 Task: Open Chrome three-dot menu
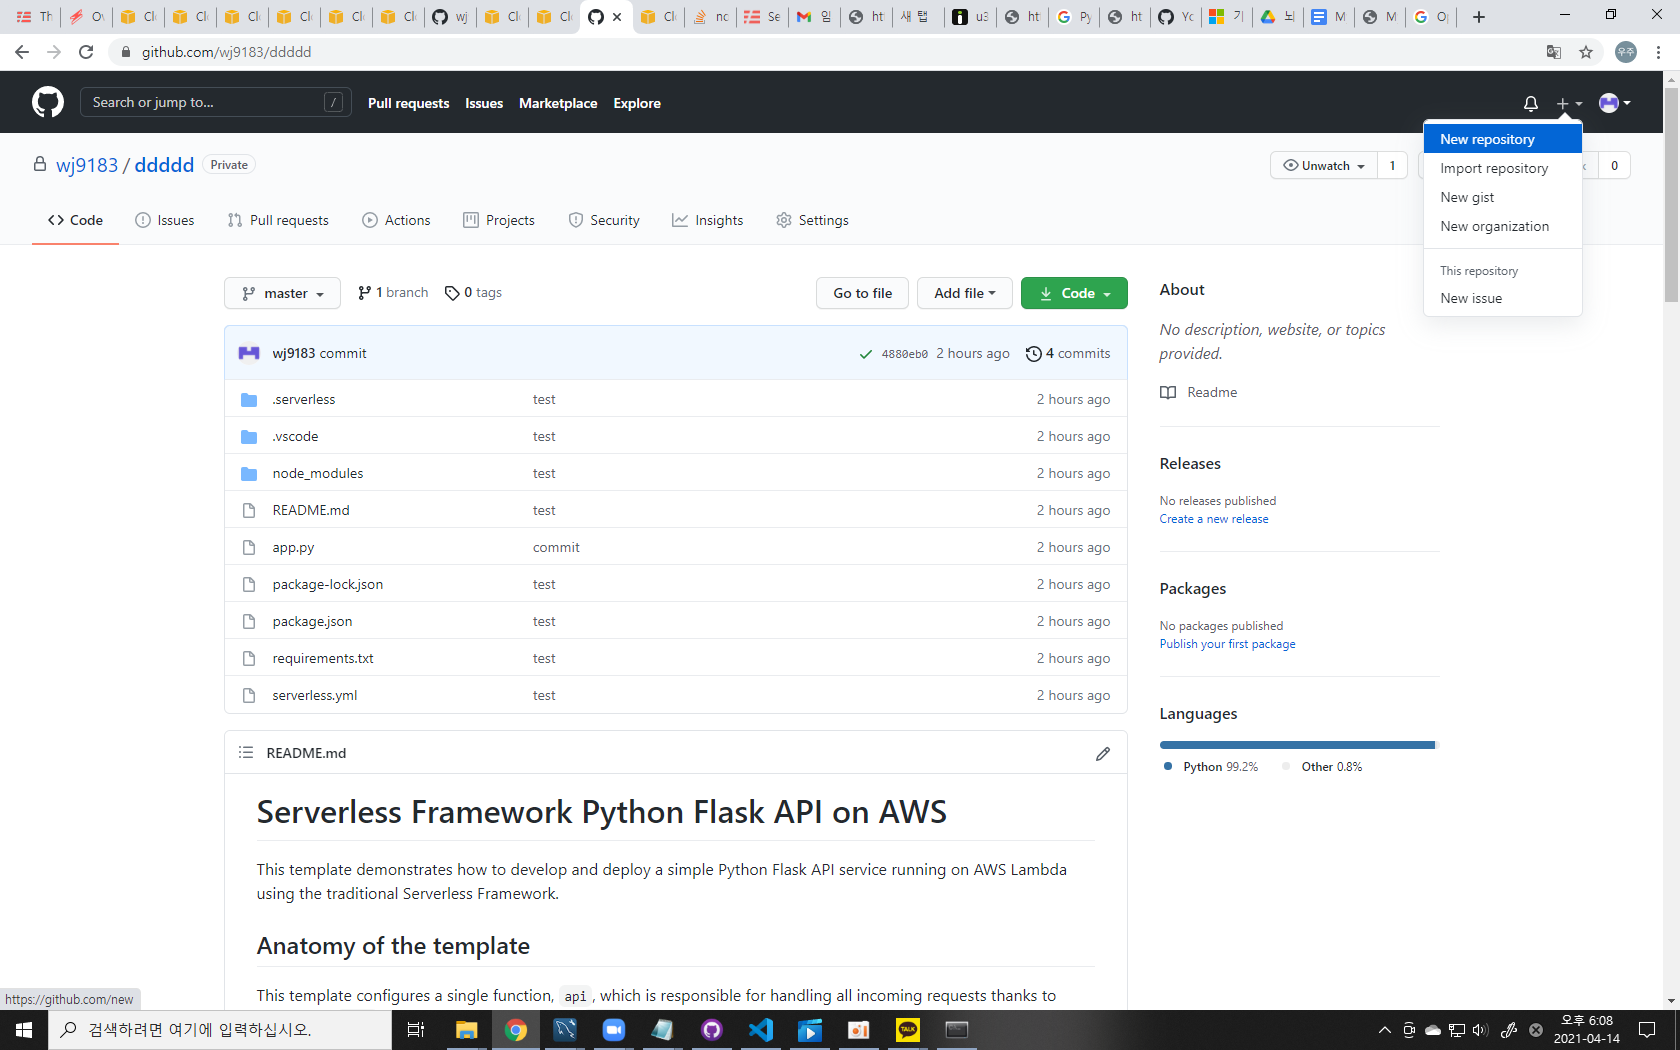pyautogui.click(x=1658, y=52)
